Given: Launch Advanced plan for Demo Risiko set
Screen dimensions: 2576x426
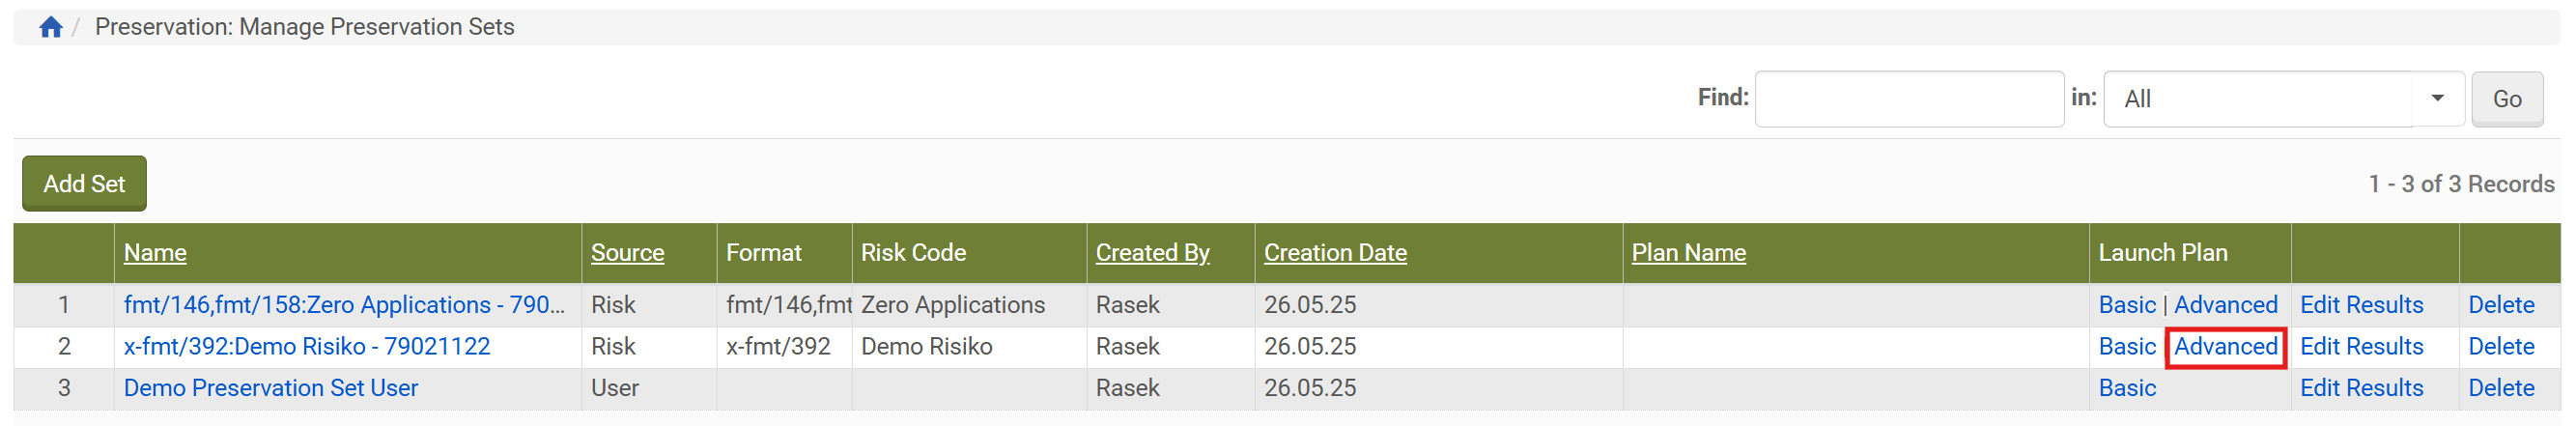Looking at the screenshot, I should click(x=2225, y=347).
